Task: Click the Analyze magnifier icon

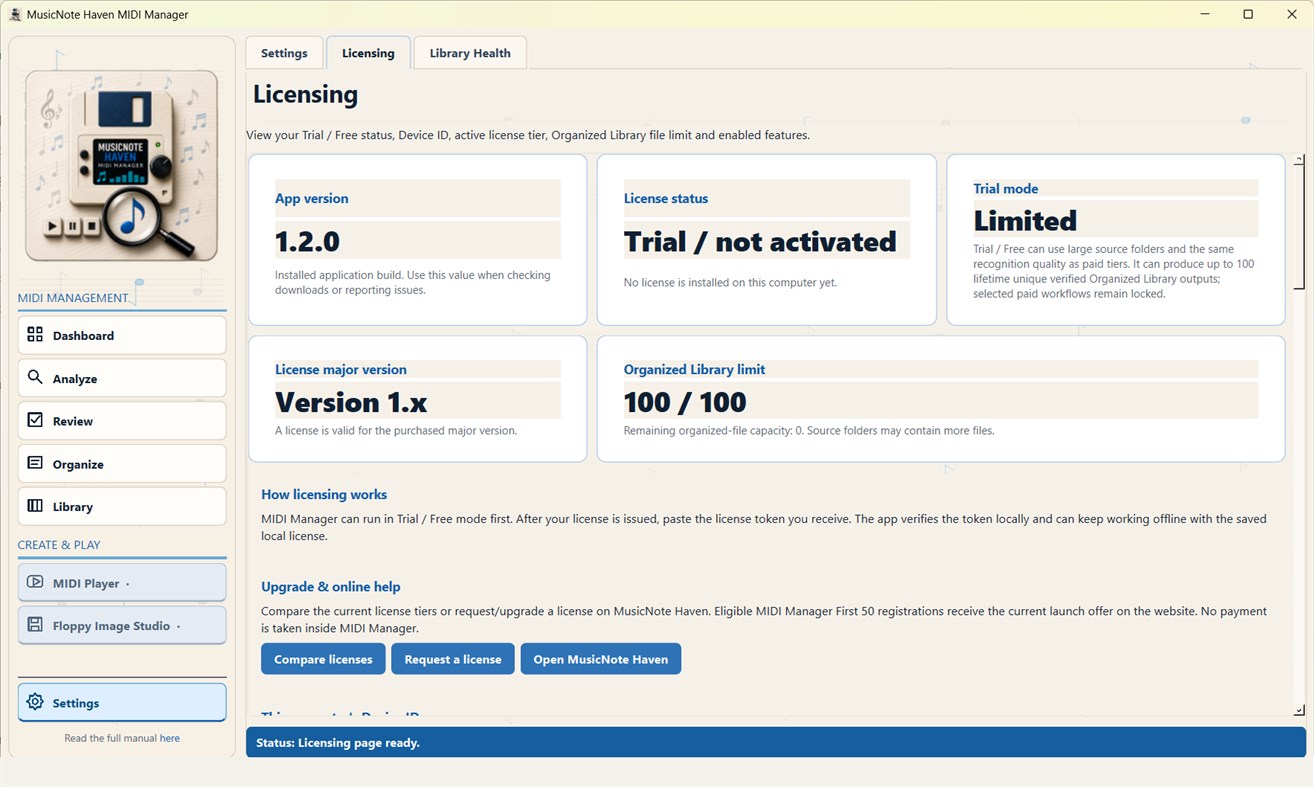Action: point(35,378)
